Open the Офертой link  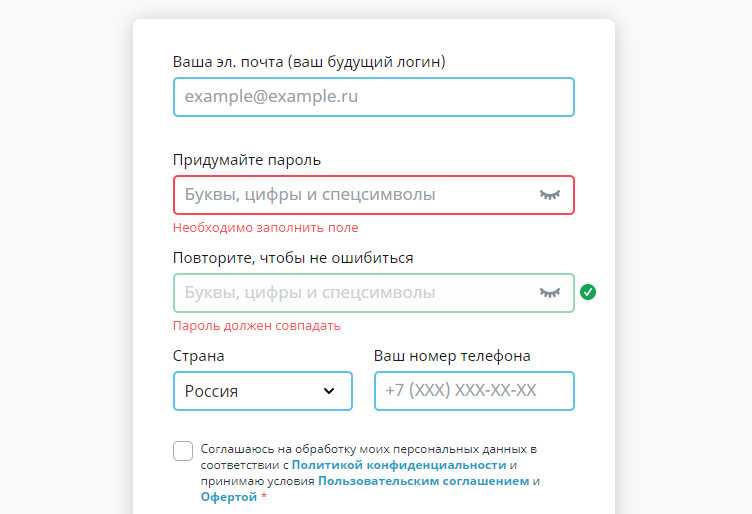[229, 497]
